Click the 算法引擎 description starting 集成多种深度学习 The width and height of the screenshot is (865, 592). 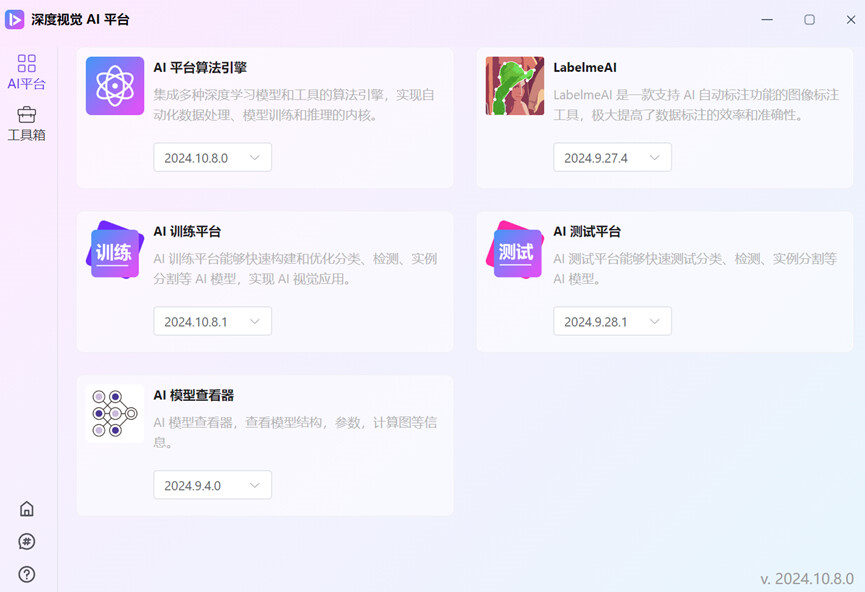(x=294, y=105)
